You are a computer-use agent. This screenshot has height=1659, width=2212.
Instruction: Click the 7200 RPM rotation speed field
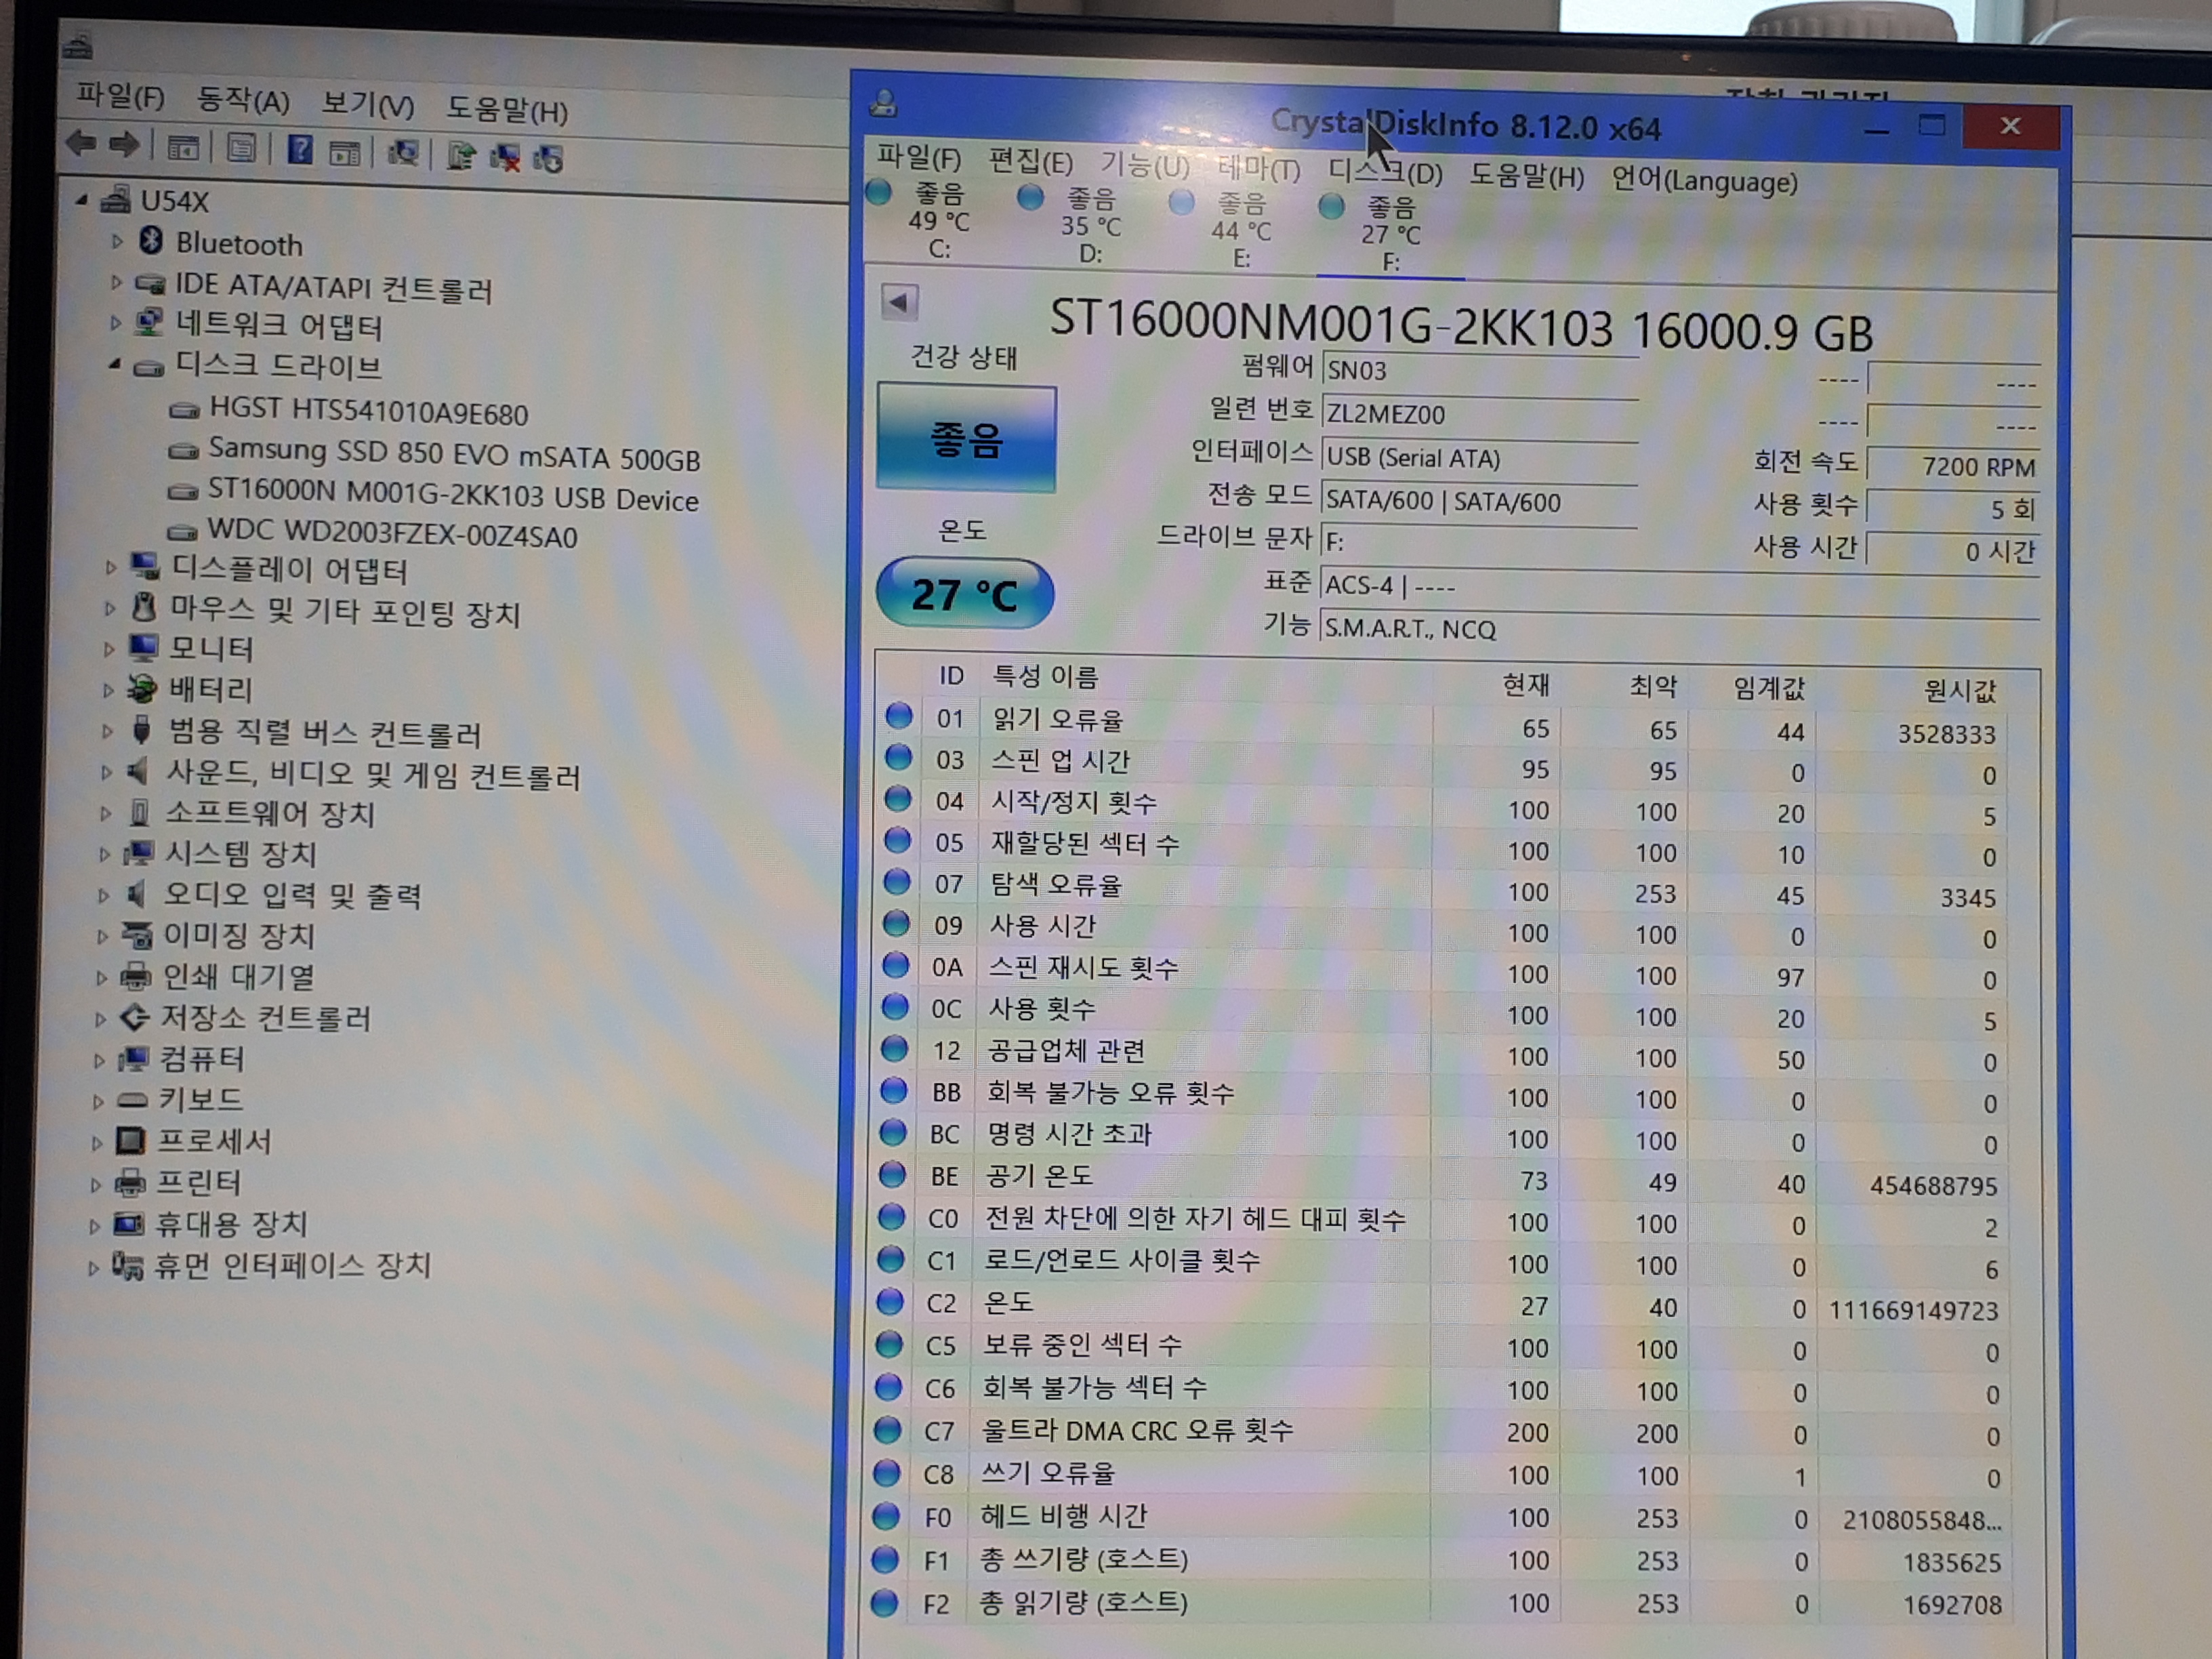1953,466
